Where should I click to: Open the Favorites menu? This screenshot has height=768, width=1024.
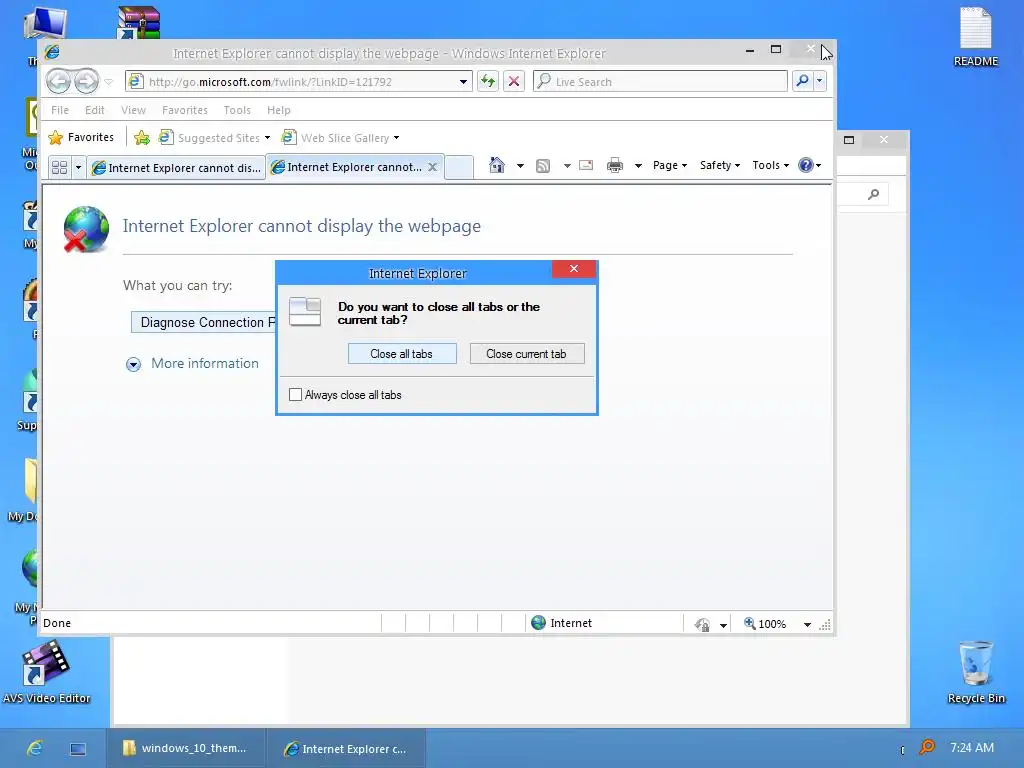185,110
